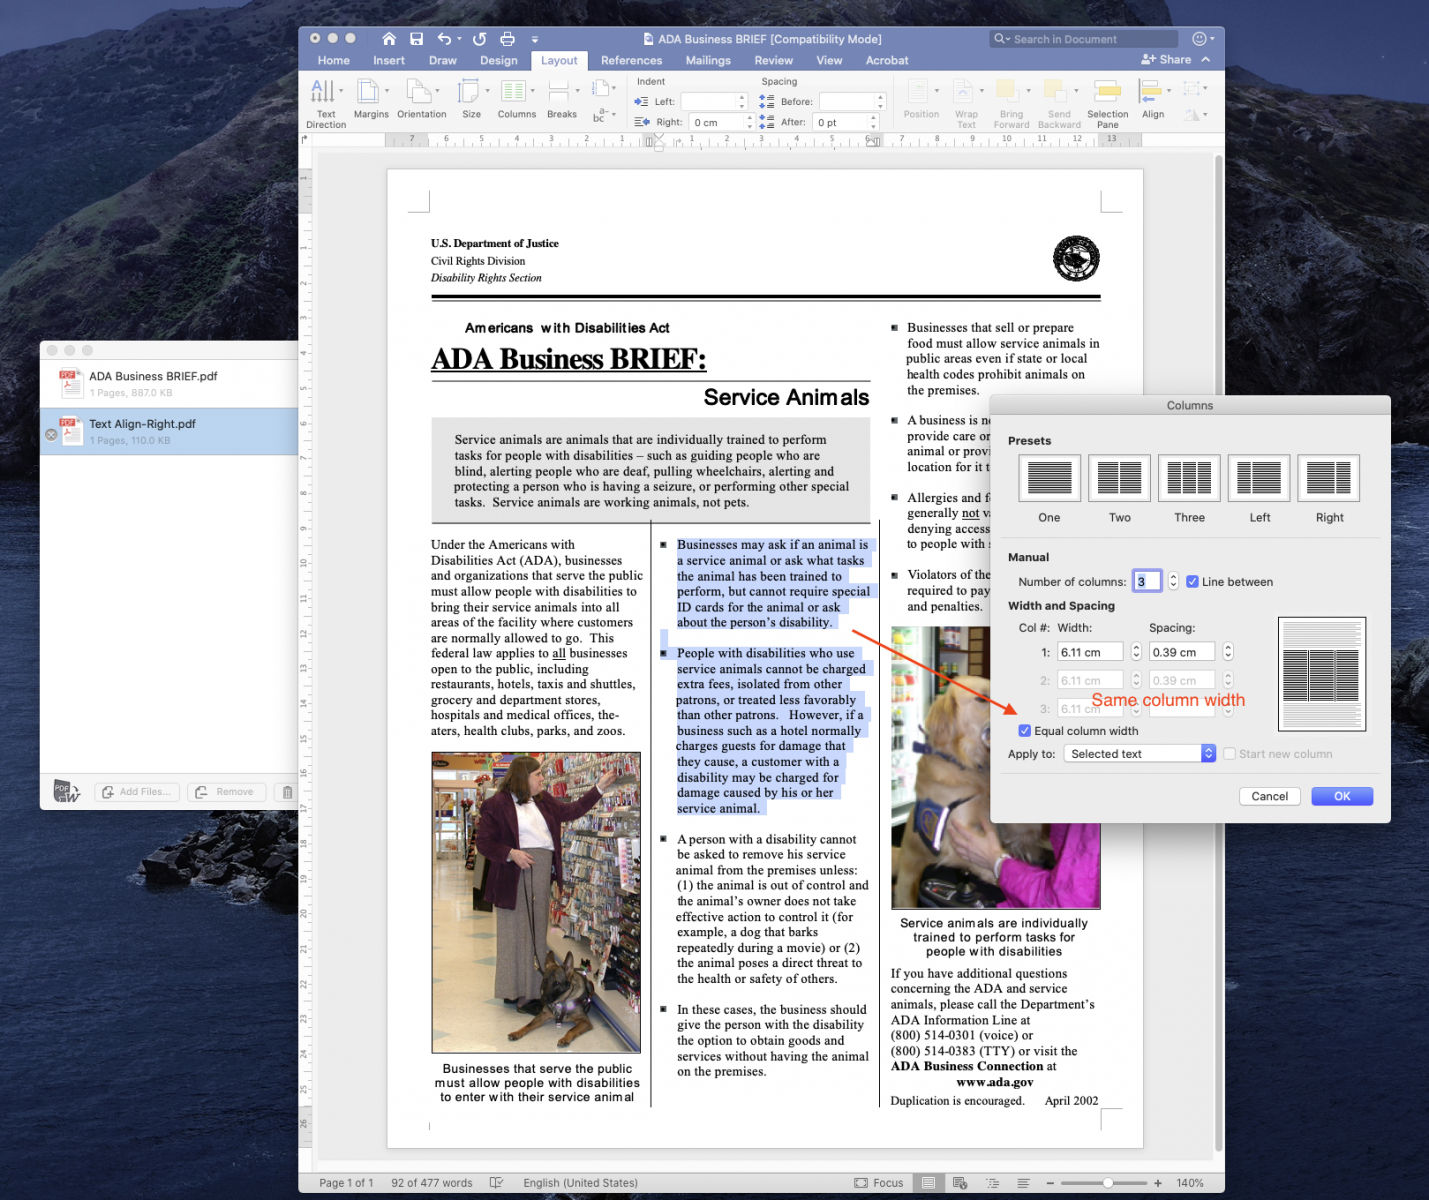Click the spelling and proofing status icon
The height and width of the screenshot is (1200, 1429).
click(496, 1183)
